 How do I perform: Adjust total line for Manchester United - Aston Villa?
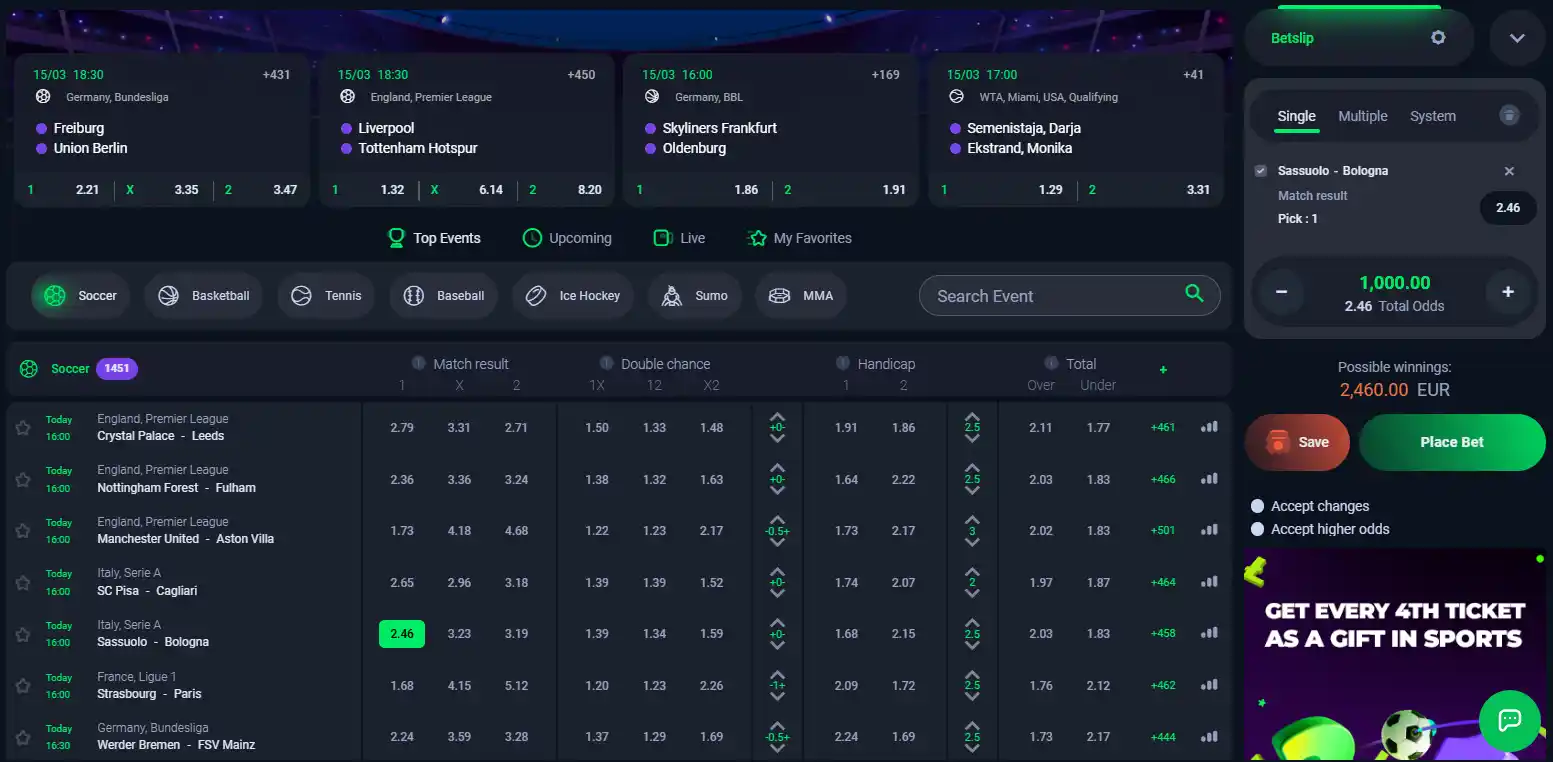tap(972, 531)
